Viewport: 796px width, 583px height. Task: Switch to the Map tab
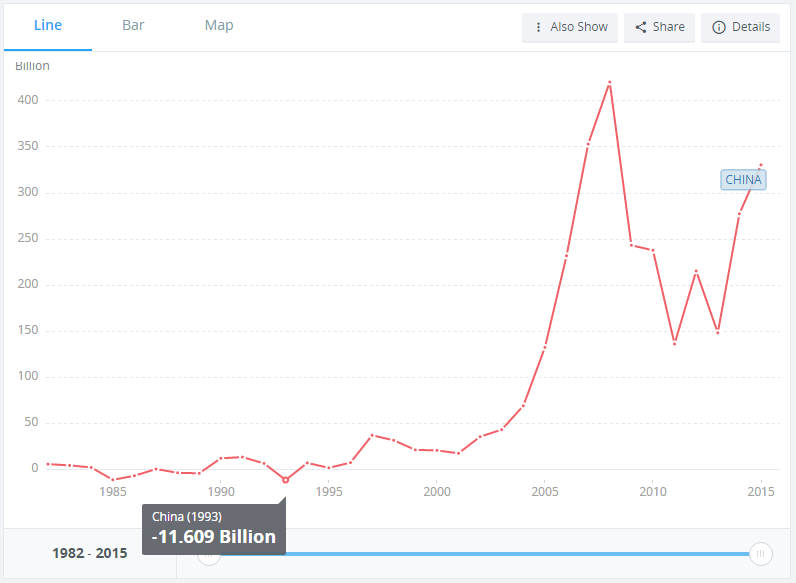219,25
